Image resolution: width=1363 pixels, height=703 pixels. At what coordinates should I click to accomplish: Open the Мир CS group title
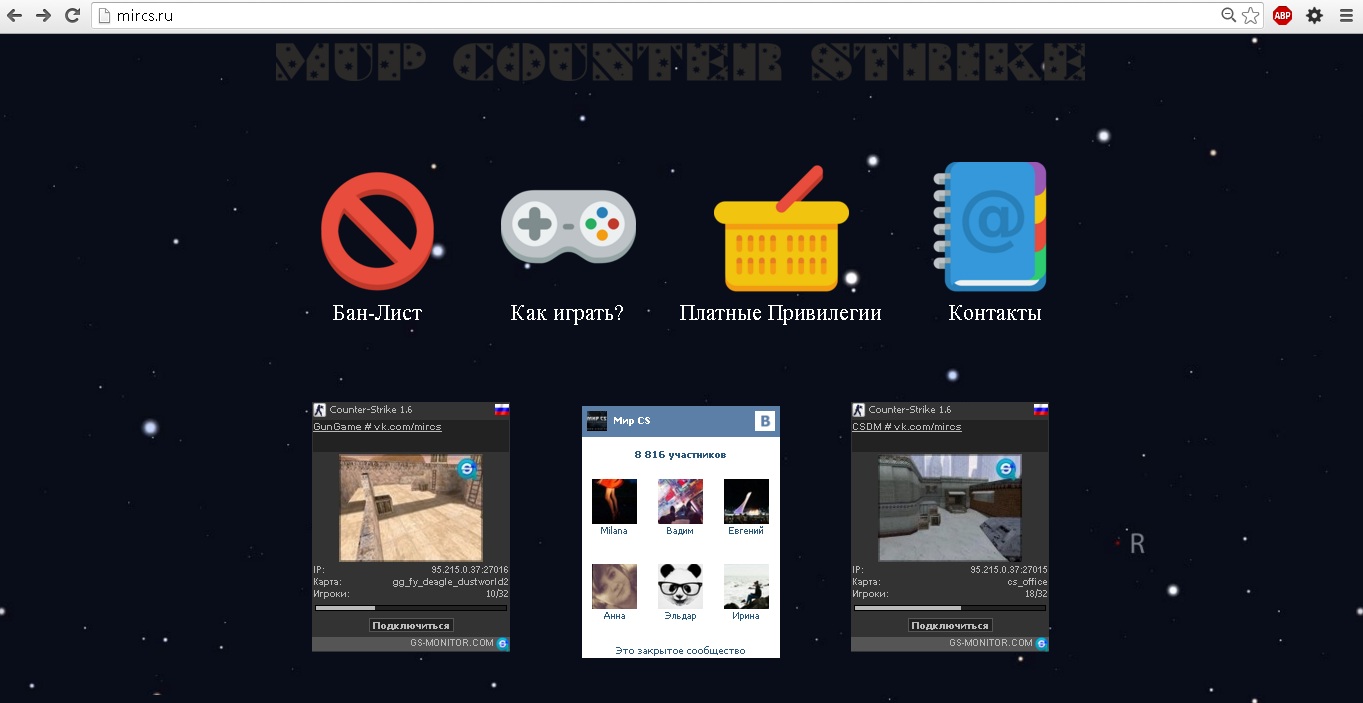[x=632, y=421]
